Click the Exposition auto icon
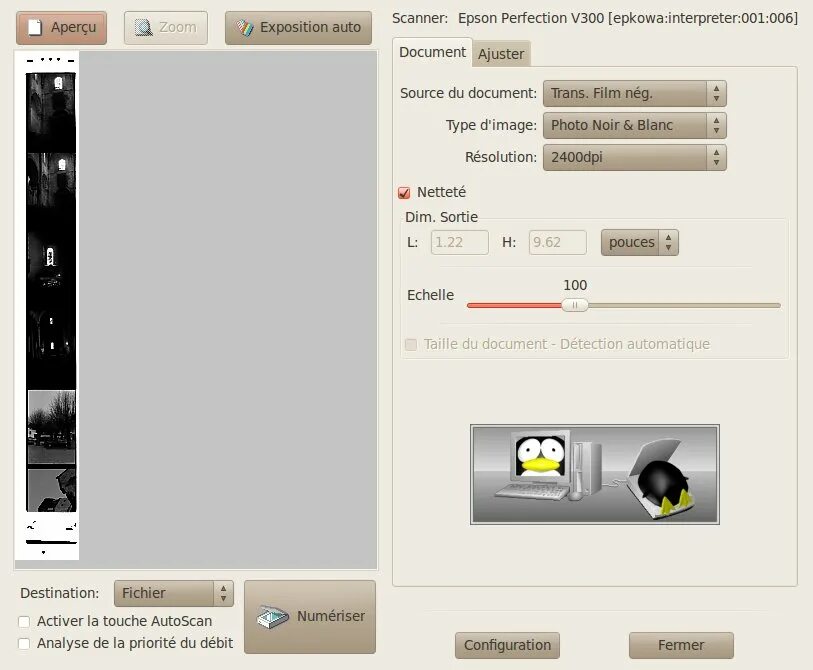813x670 pixels. click(243, 27)
